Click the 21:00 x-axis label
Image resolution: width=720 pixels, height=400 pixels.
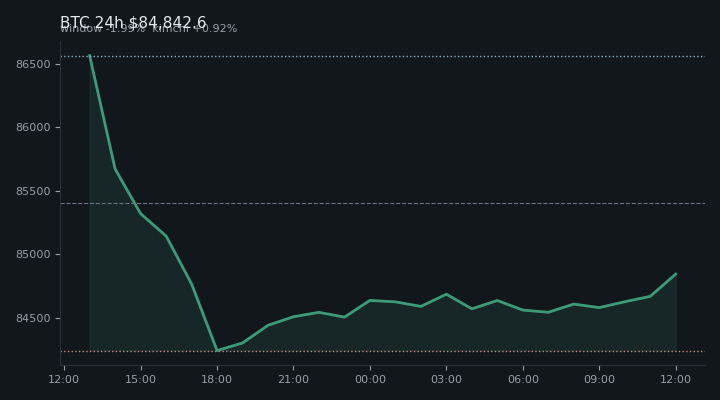pos(293,379)
